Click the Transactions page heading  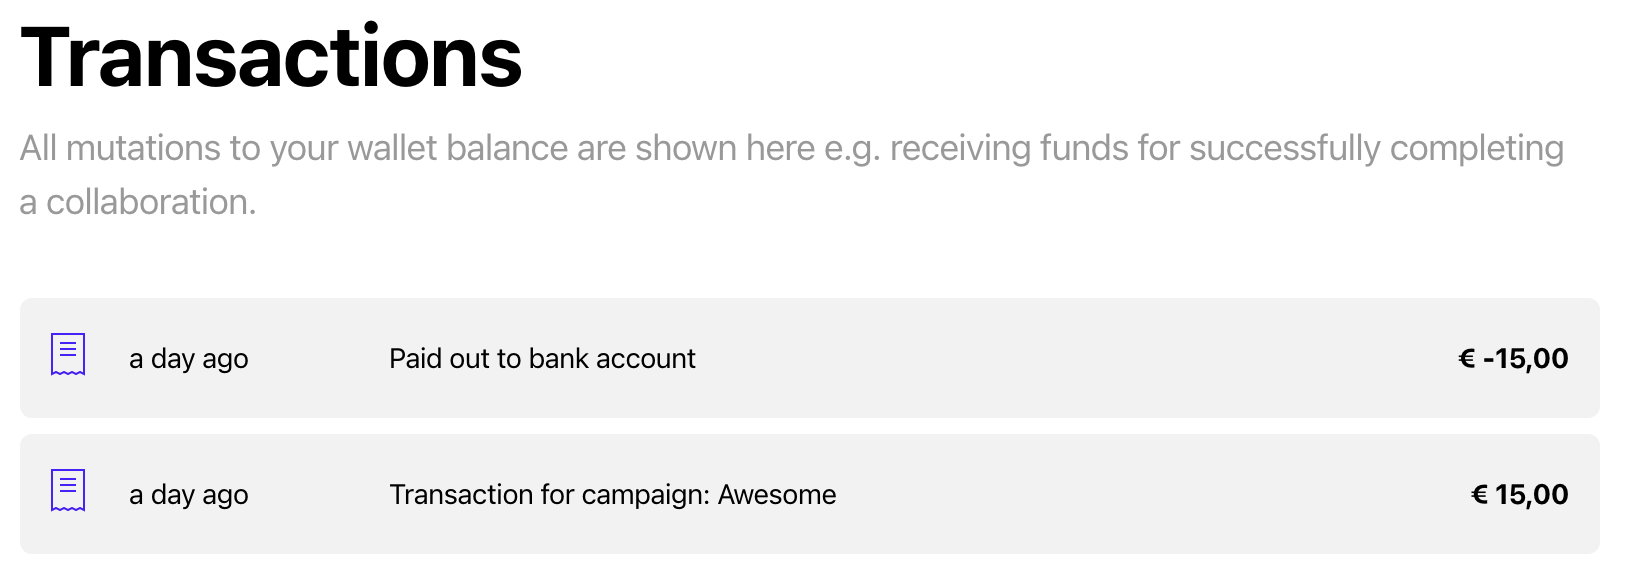click(x=271, y=58)
